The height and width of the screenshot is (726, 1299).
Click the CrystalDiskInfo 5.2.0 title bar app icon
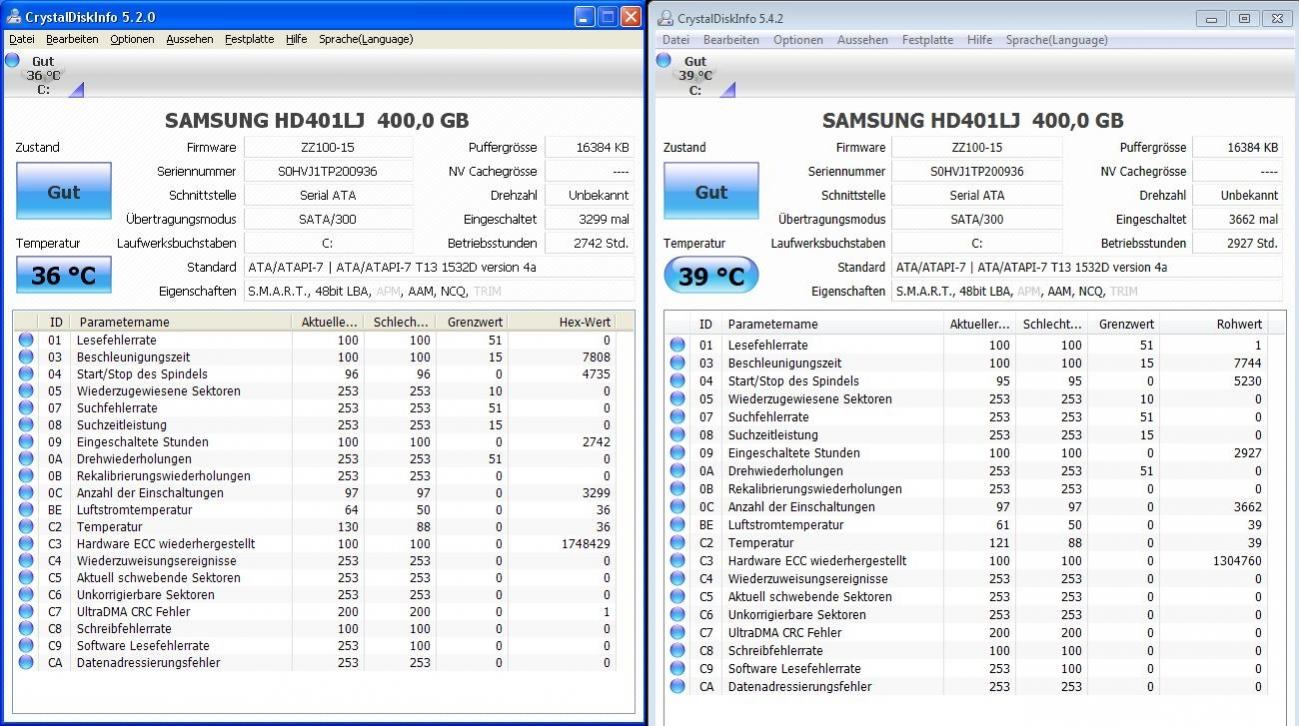[13, 16]
